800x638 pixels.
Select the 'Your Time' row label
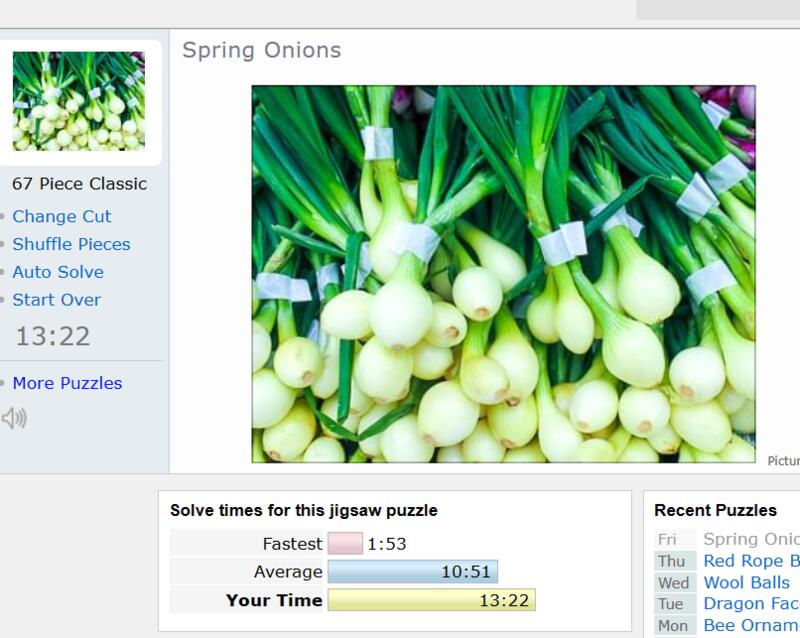pyautogui.click(x=274, y=600)
